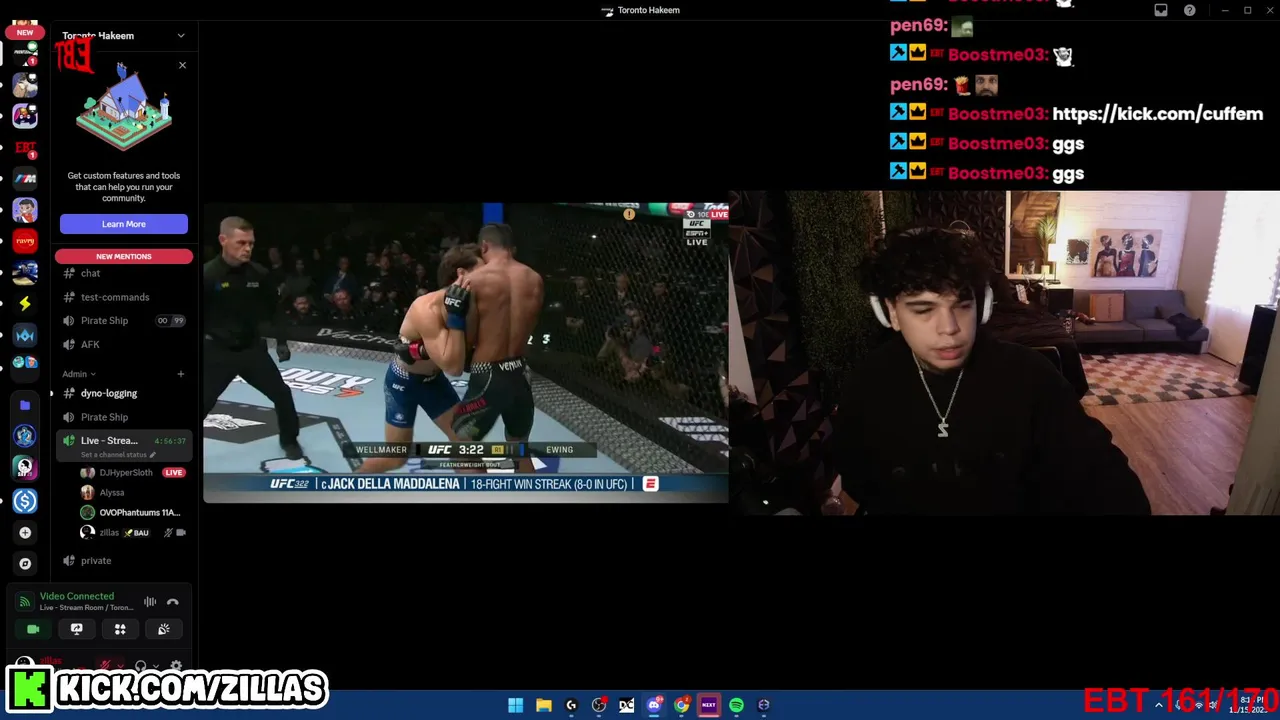Show hidden system tray icons
The height and width of the screenshot is (720, 1280).
point(1159,705)
